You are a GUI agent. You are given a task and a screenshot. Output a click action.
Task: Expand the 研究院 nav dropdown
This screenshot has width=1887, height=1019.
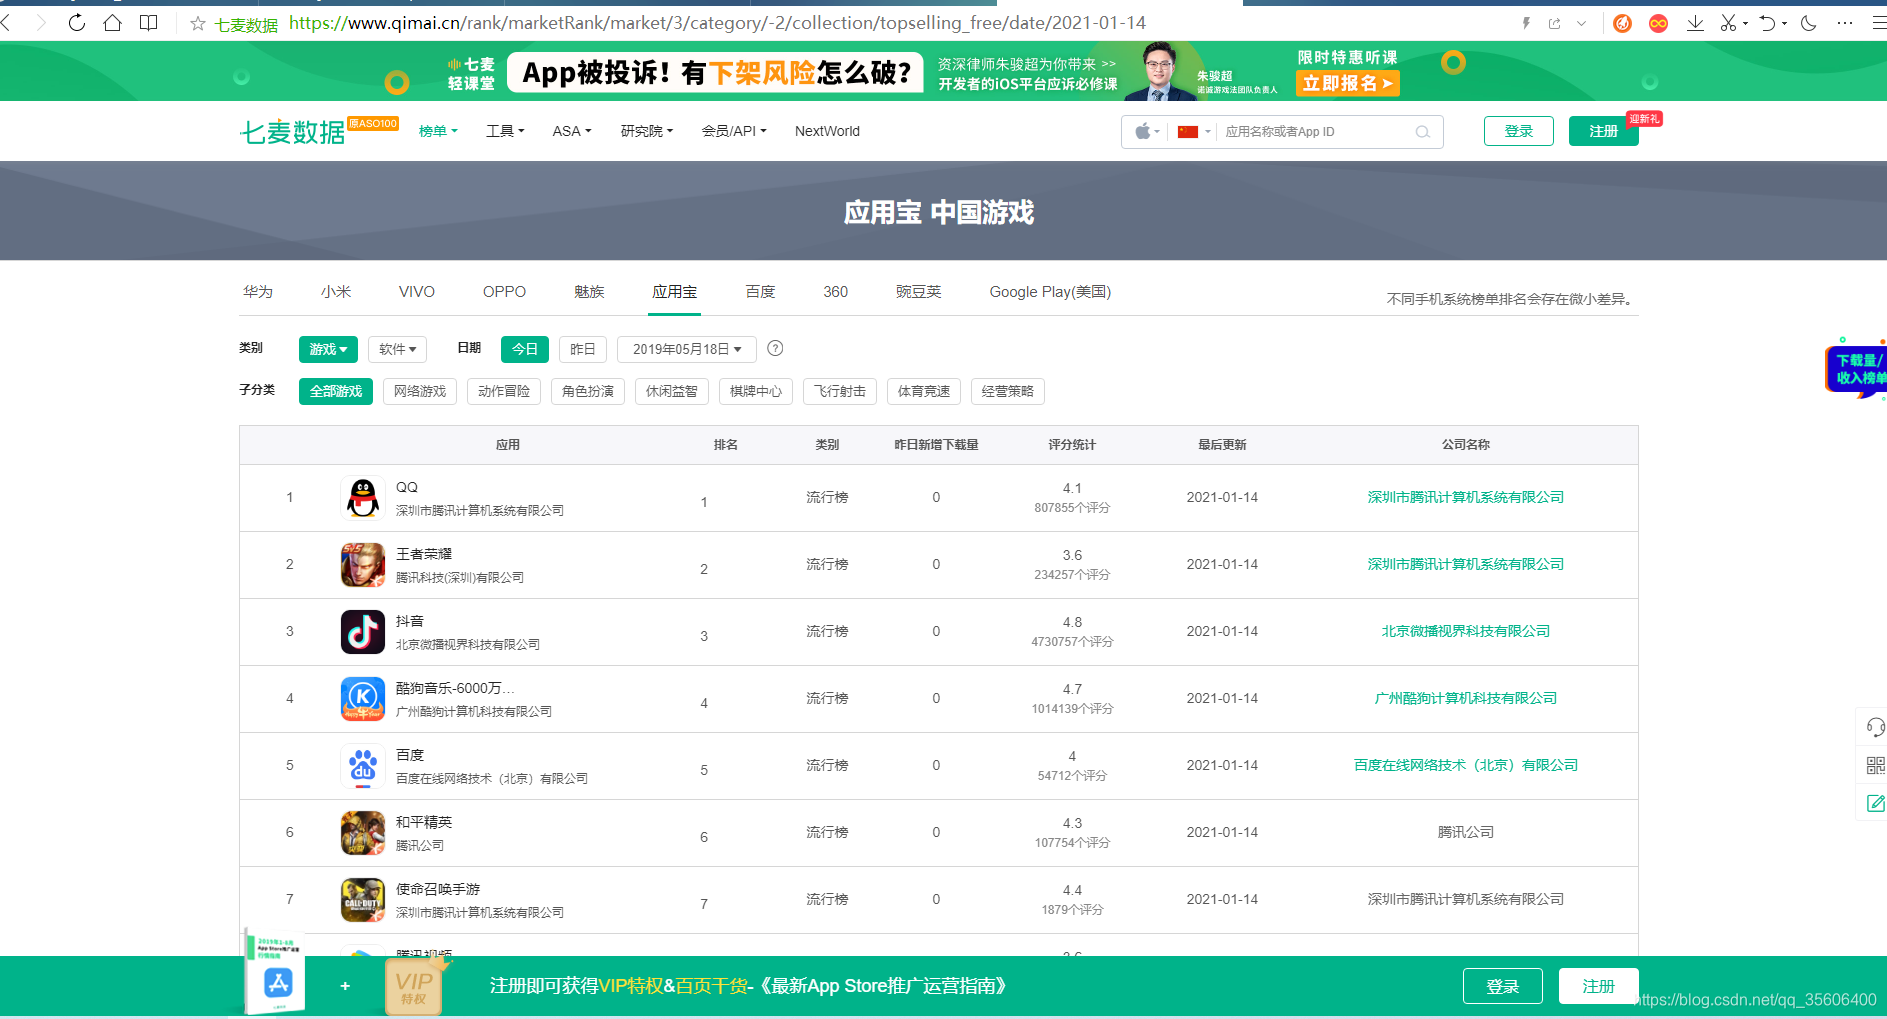point(647,131)
